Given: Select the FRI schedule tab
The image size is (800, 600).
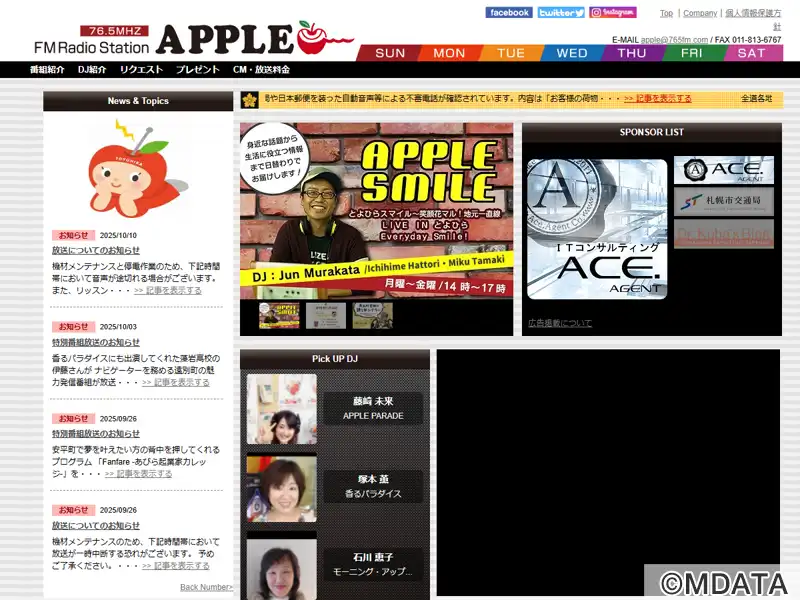Looking at the screenshot, I should click(x=691, y=53).
